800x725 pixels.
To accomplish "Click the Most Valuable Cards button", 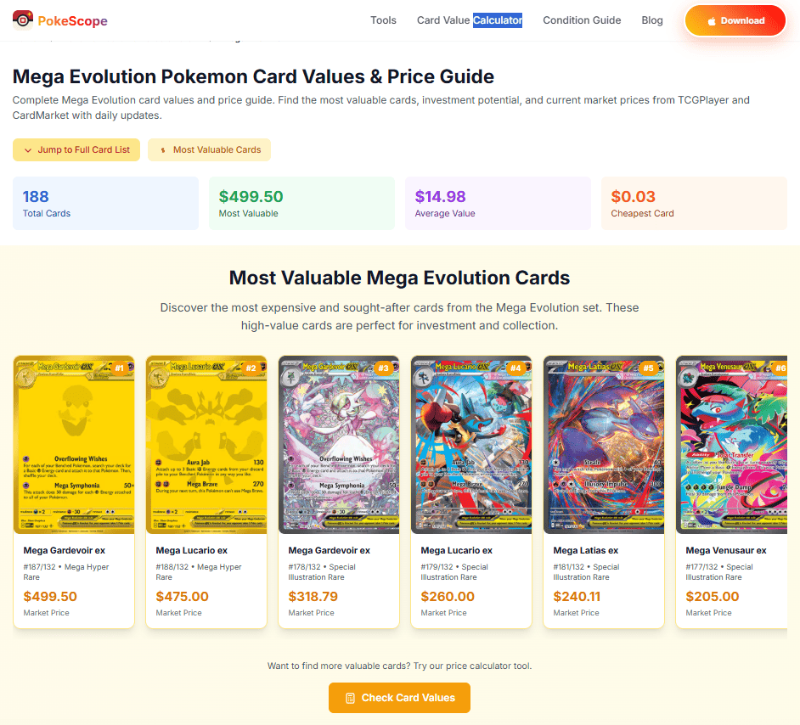I will (x=209, y=150).
